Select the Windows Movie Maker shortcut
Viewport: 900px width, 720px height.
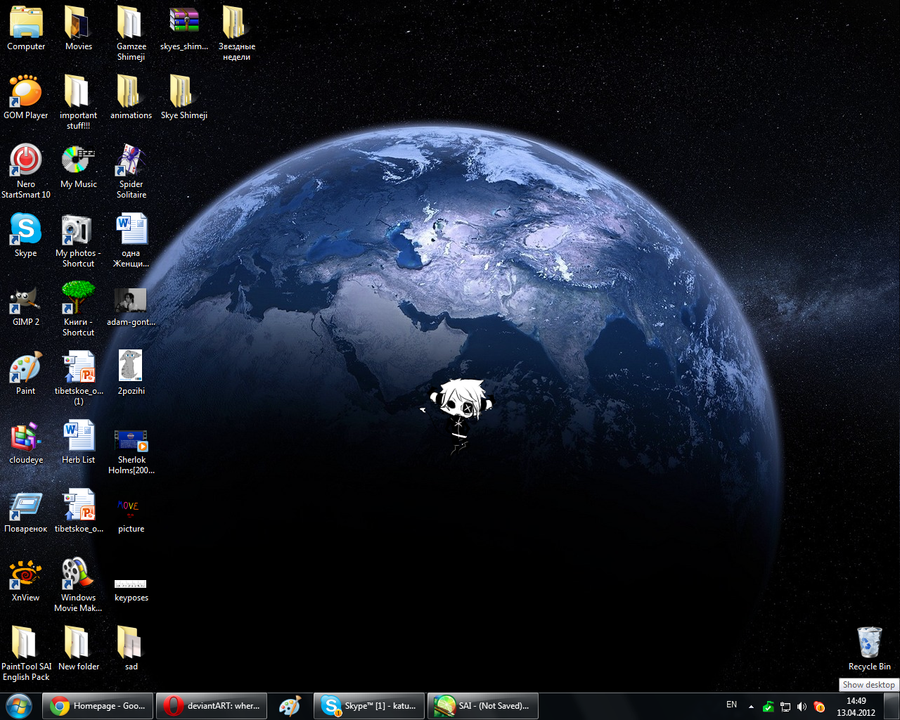[78, 584]
